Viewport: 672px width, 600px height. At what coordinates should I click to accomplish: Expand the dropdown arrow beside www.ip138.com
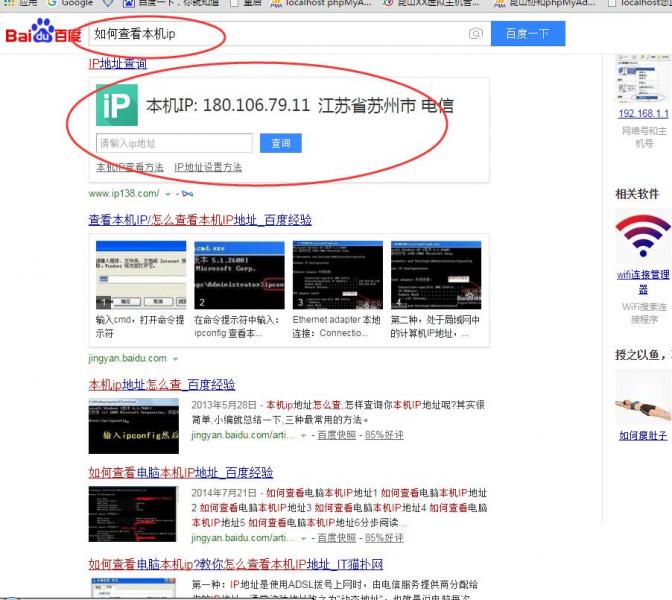click(168, 195)
